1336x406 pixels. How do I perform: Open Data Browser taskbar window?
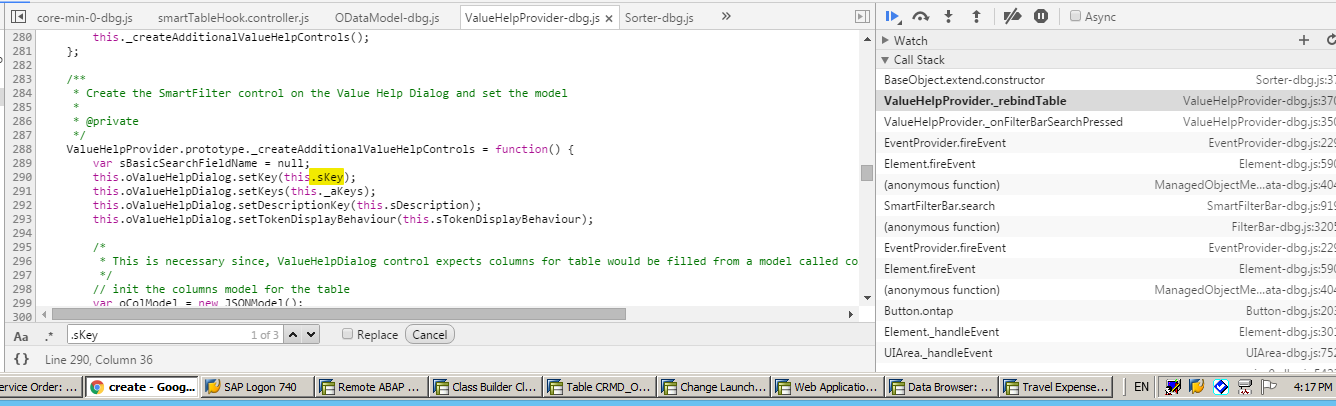pos(941,387)
